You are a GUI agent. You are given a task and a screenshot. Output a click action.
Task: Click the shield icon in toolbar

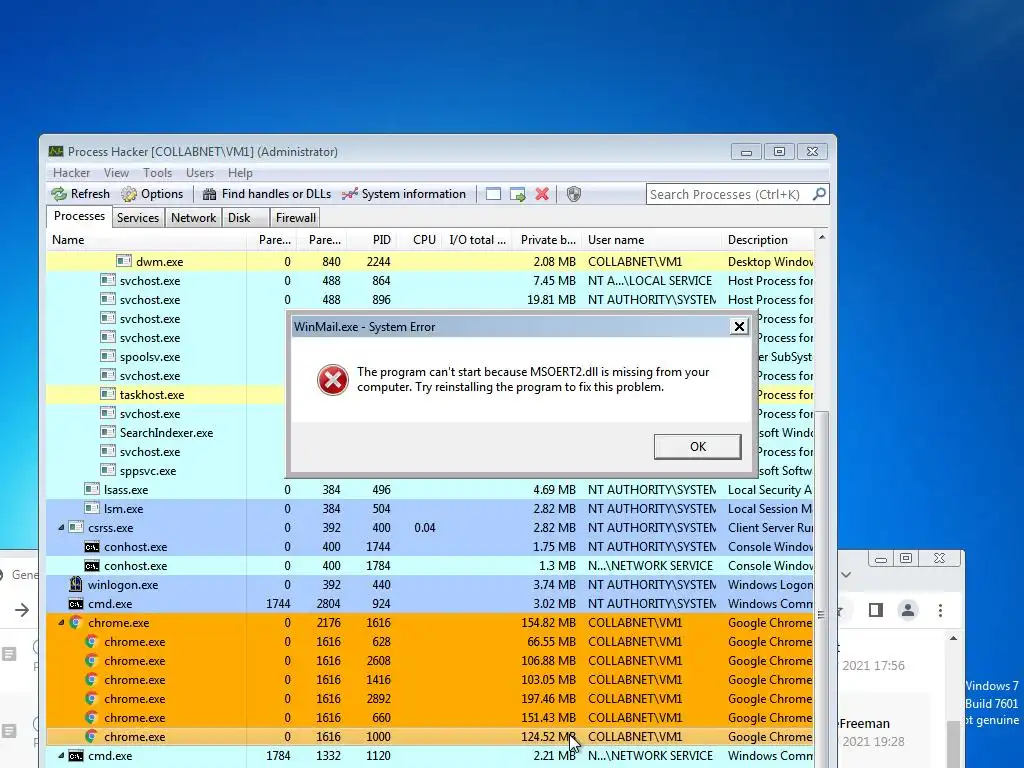click(574, 194)
